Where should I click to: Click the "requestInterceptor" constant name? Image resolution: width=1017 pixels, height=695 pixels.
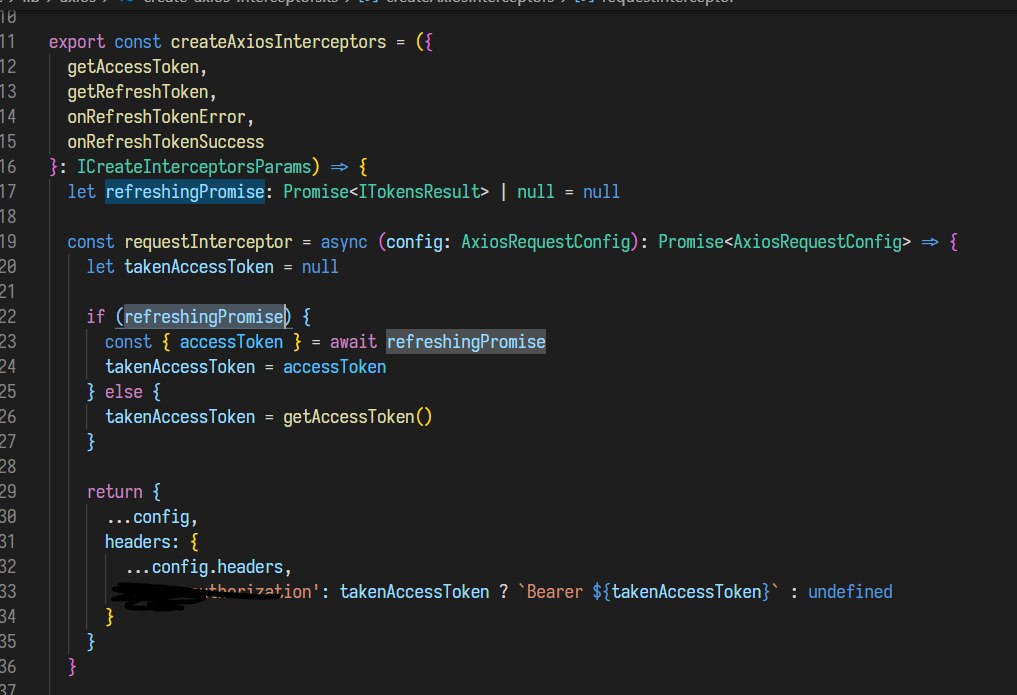(x=208, y=242)
